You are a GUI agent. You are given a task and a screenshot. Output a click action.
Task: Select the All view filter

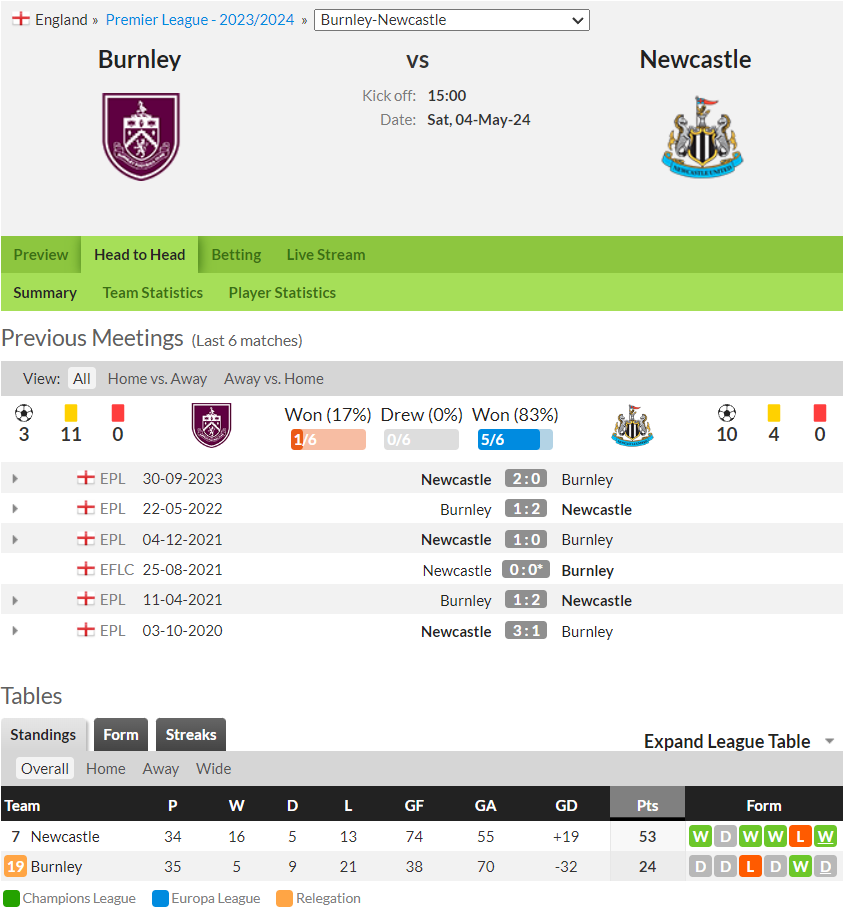82,379
